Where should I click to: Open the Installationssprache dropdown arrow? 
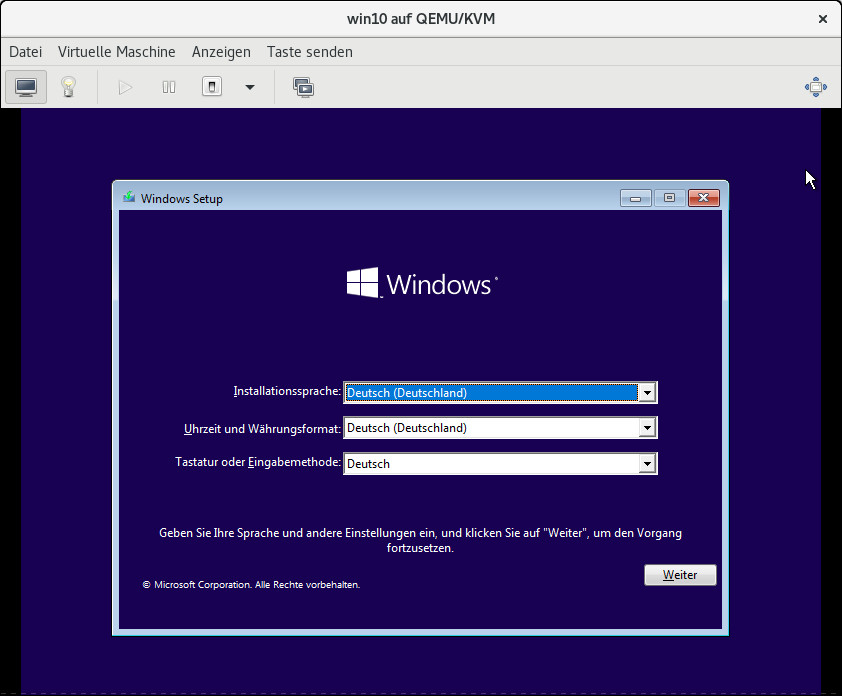(x=647, y=393)
